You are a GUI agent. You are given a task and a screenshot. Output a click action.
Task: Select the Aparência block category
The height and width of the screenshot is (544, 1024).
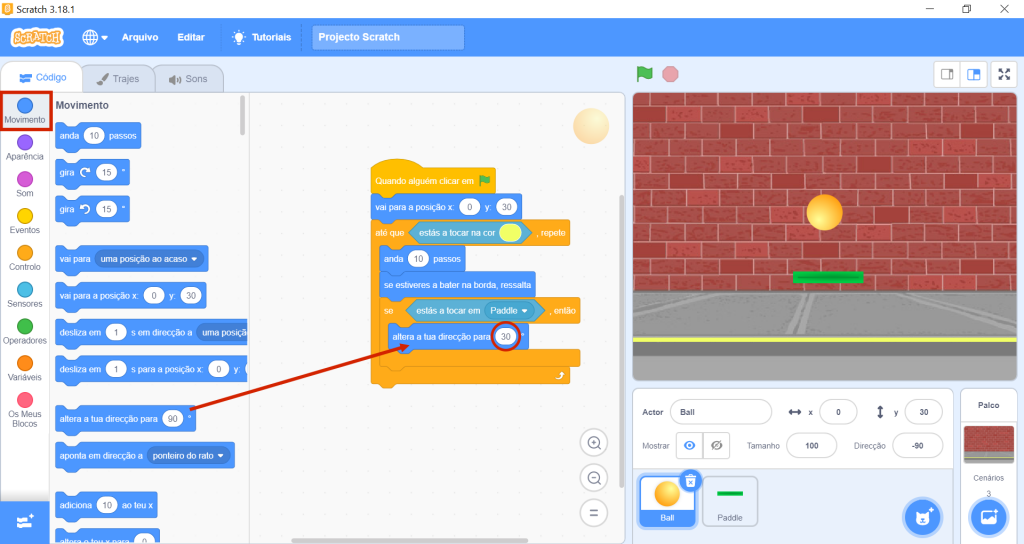(x=25, y=148)
